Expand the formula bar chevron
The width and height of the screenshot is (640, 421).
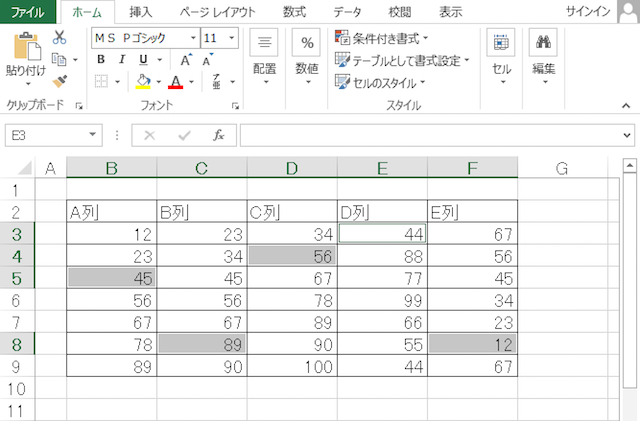click(627, 135)
